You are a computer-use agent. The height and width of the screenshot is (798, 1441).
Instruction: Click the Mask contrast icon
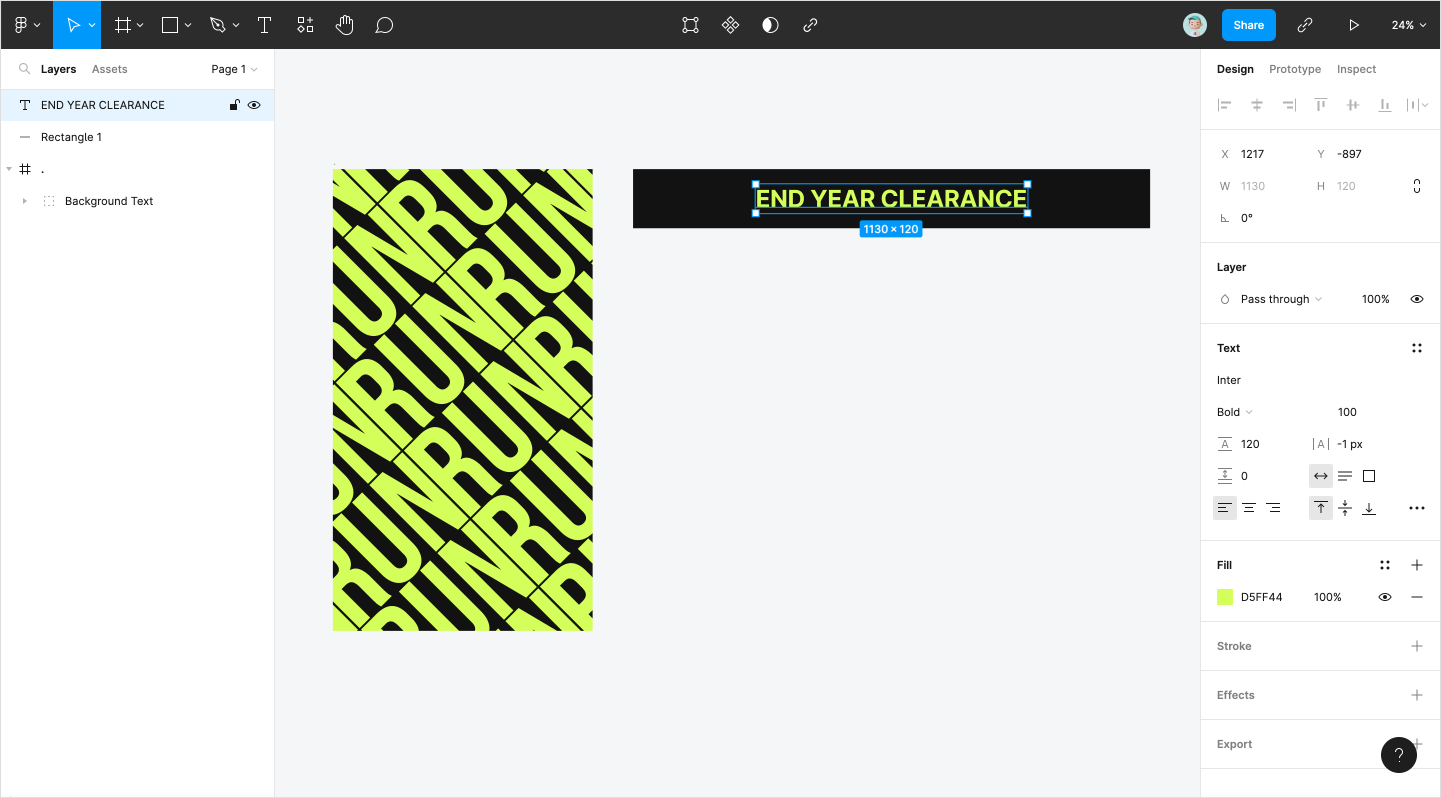click(x=770, y=25)
